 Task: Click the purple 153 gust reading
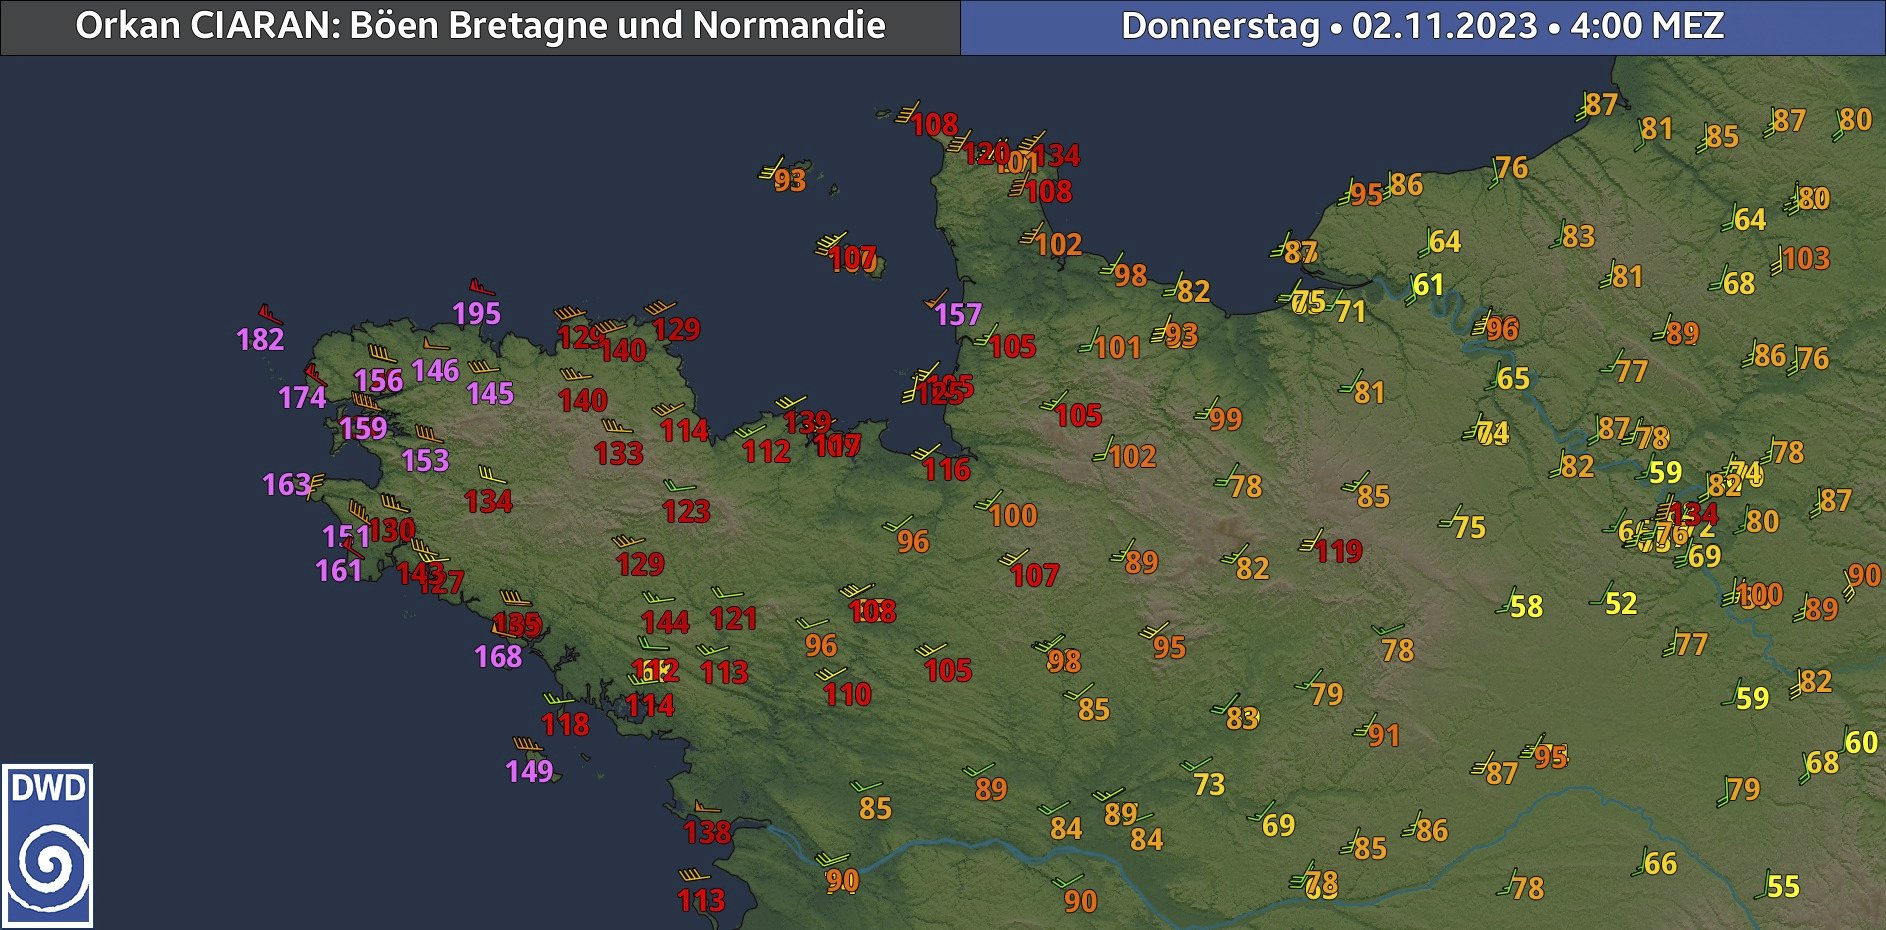425,461
